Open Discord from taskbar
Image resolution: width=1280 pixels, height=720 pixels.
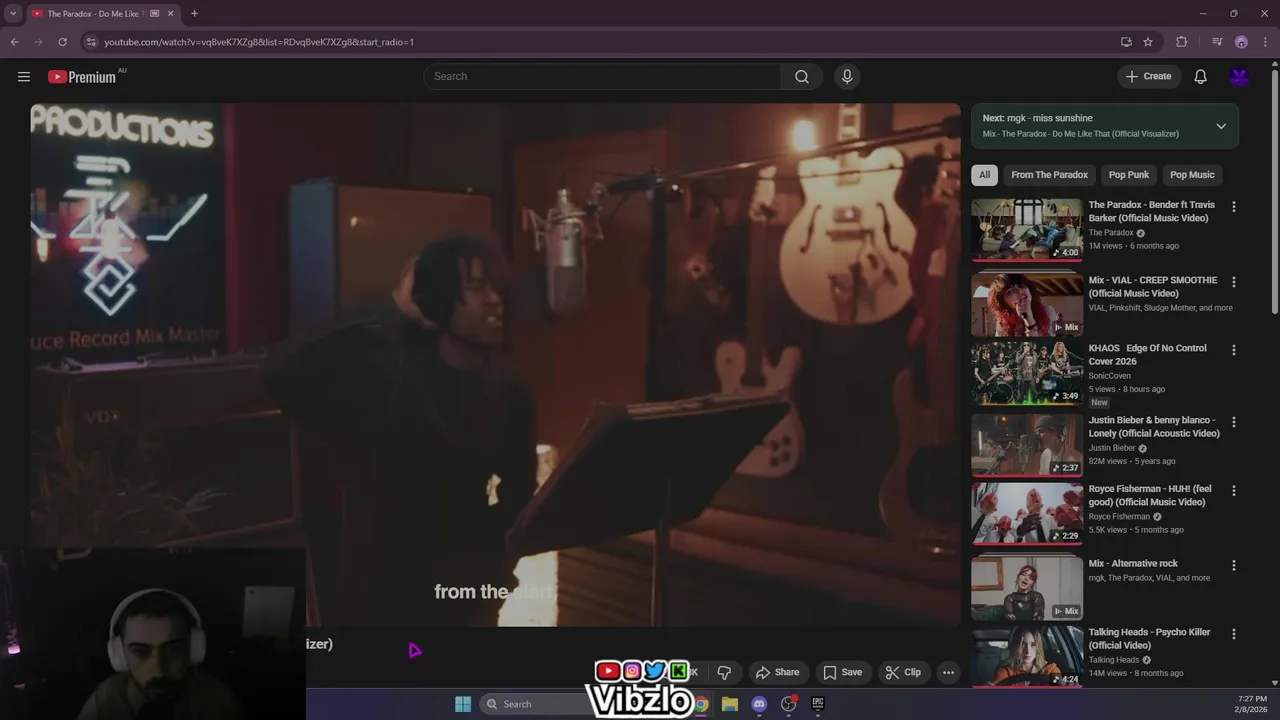(x=759, y=704)
